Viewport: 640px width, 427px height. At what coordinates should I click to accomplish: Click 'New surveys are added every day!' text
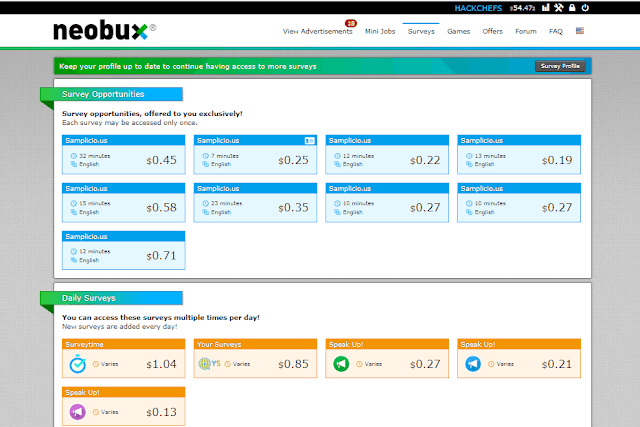pos(120,327)
